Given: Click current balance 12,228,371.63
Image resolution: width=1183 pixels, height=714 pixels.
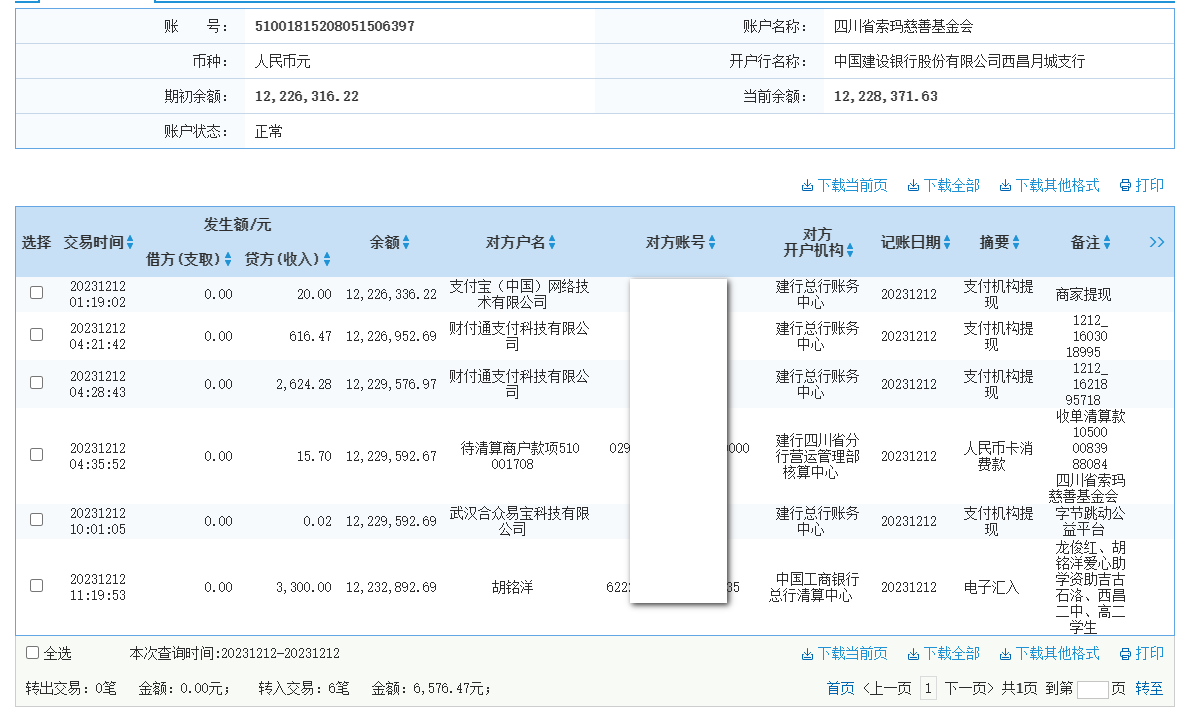Looking at the screenshot, I should tap(886, 97).
